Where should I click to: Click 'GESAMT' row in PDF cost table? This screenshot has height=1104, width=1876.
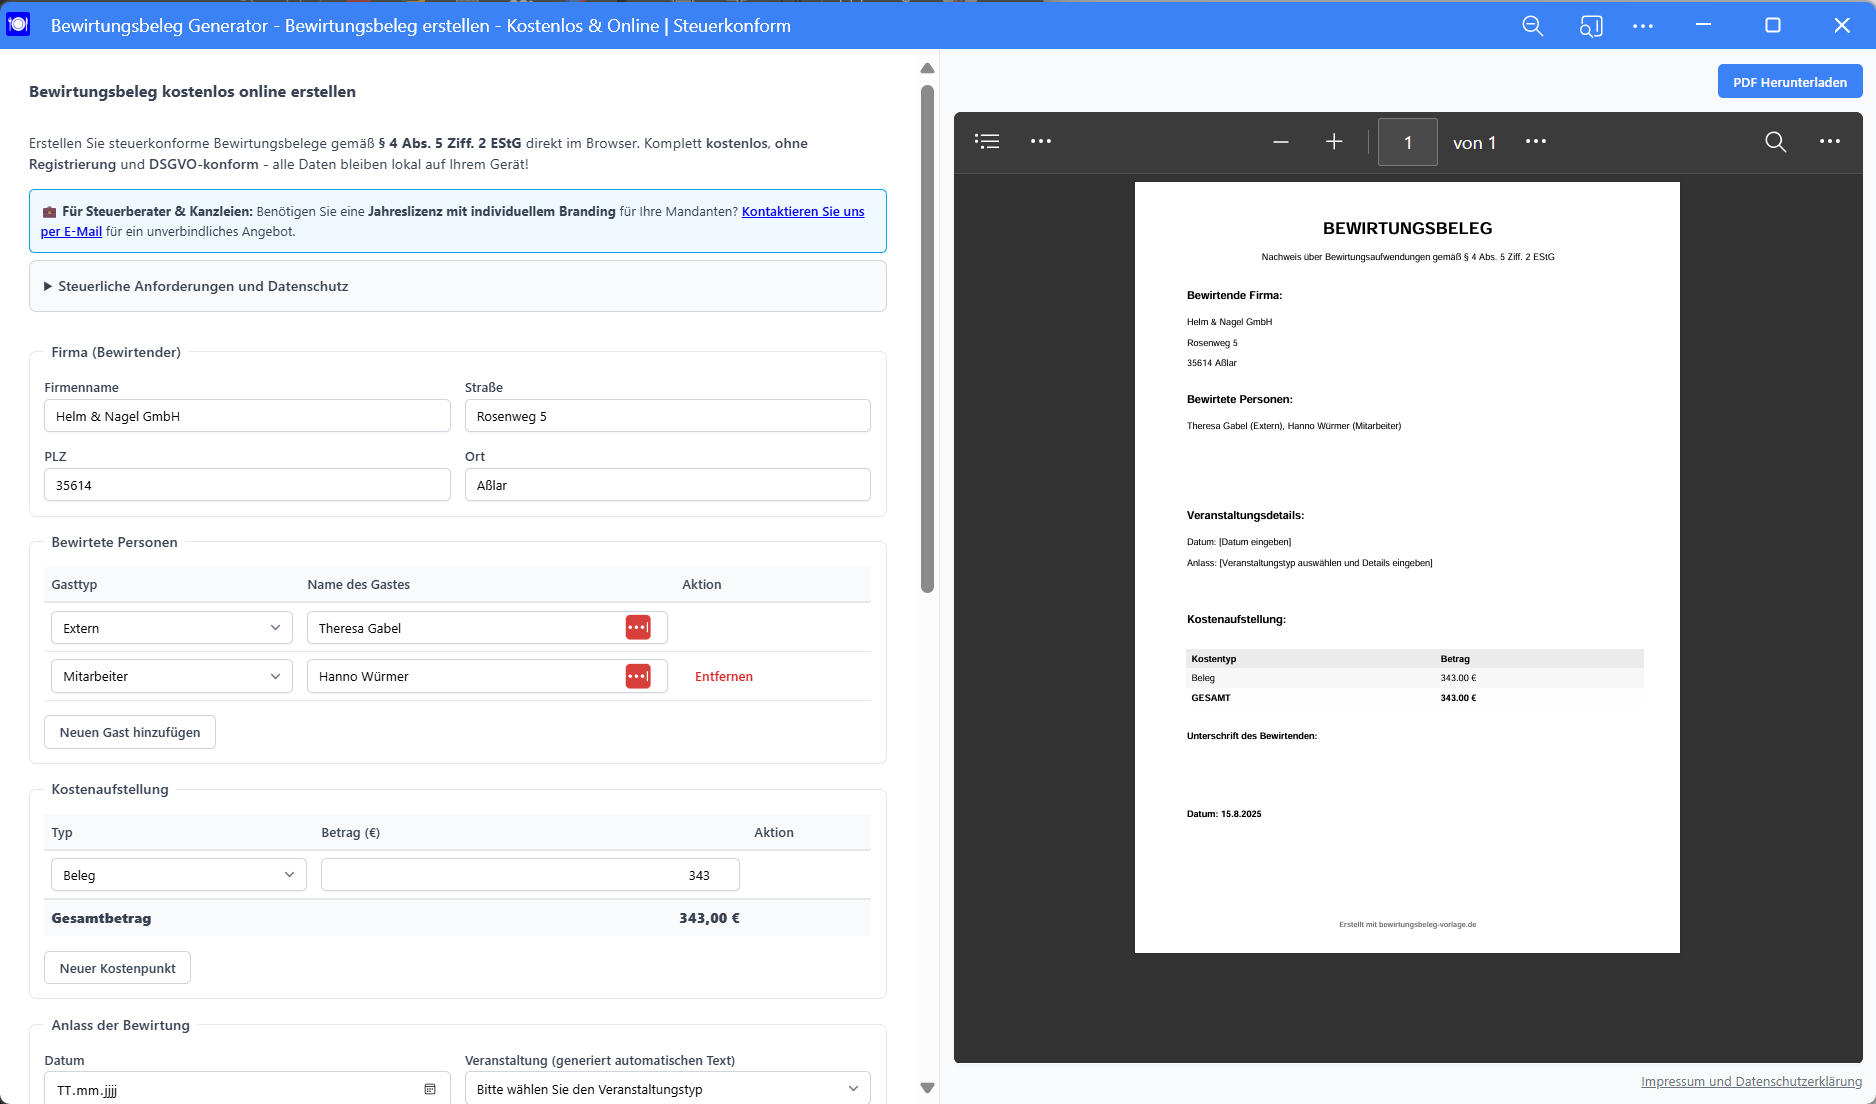pyautogui.click(x=1414, y=698)
